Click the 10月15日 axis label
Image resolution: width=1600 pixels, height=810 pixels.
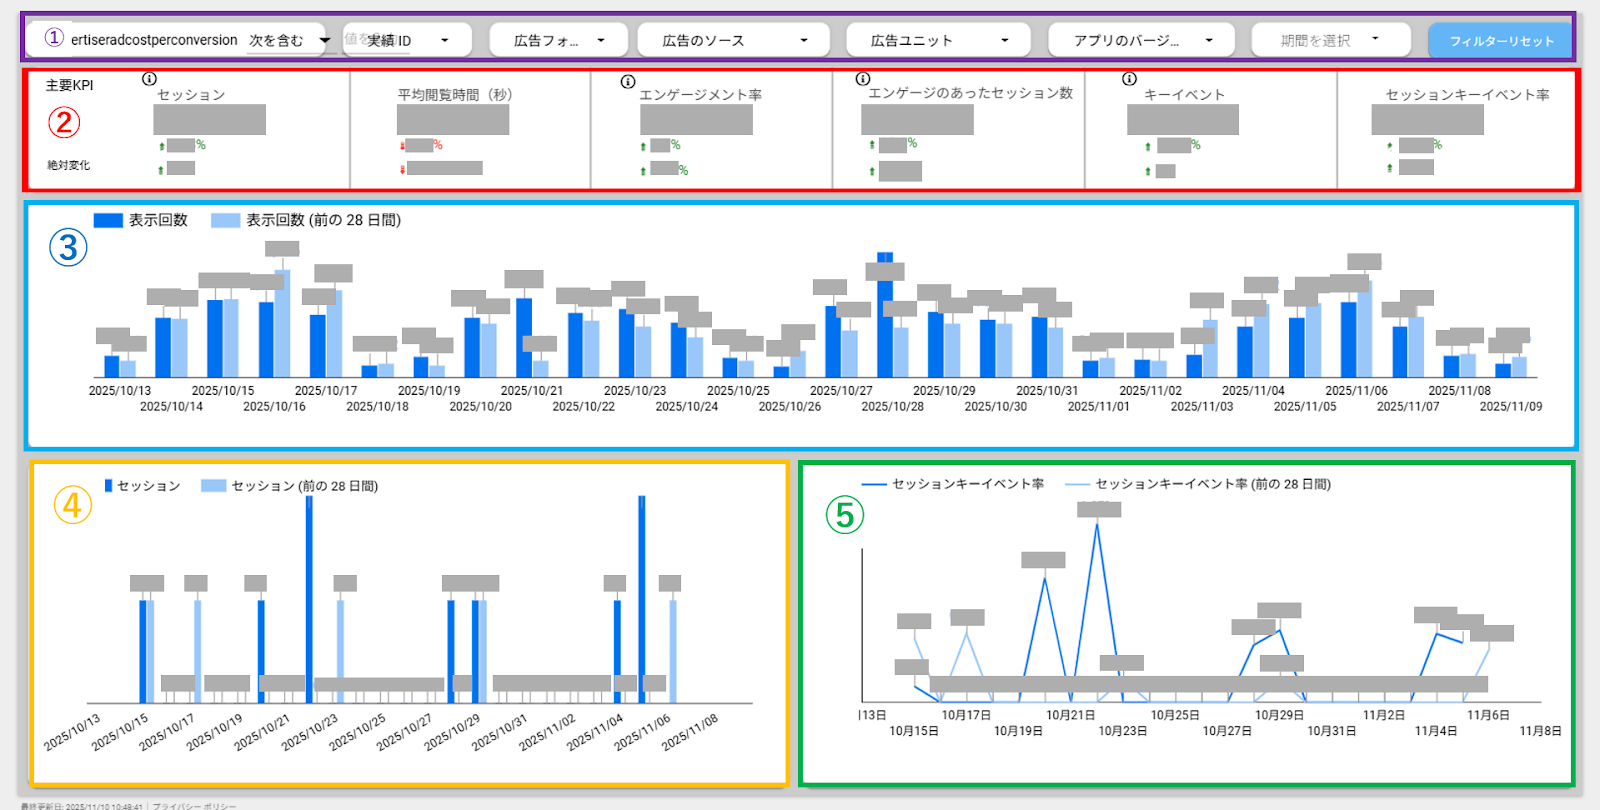coord(914,731)
